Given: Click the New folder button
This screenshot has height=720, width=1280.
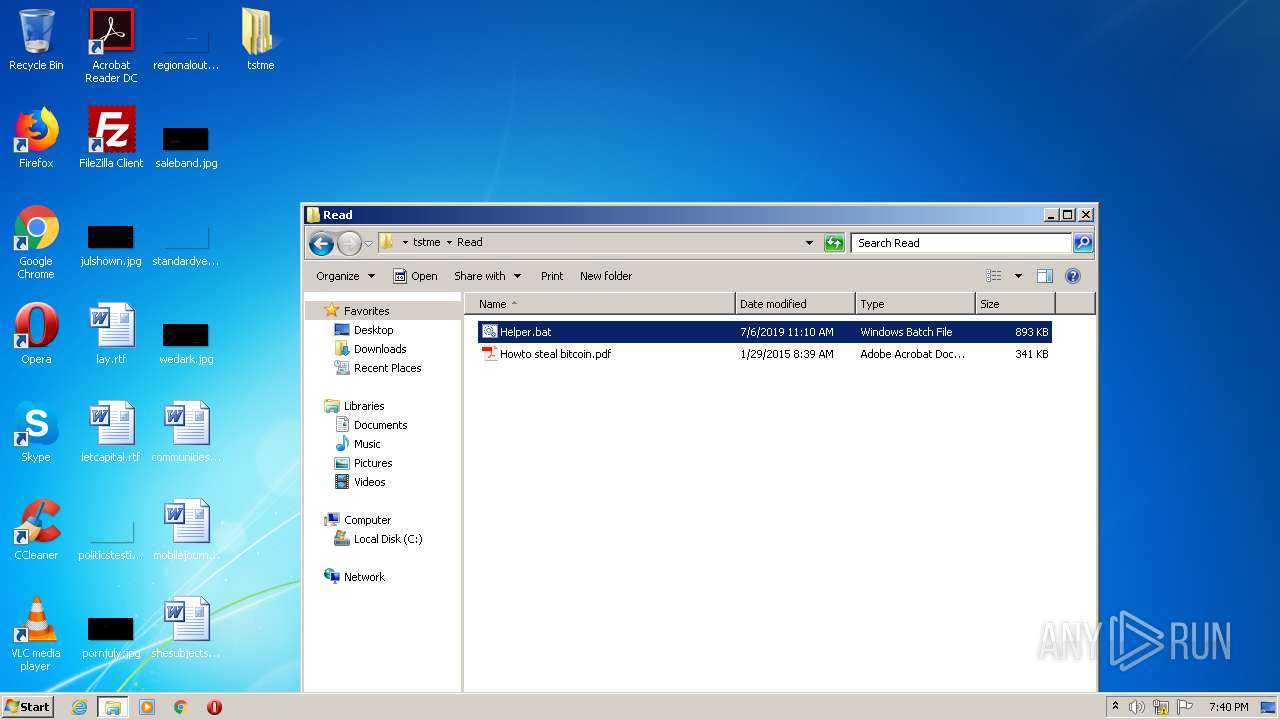Looking at the screenshot, I should pos(606,276).
